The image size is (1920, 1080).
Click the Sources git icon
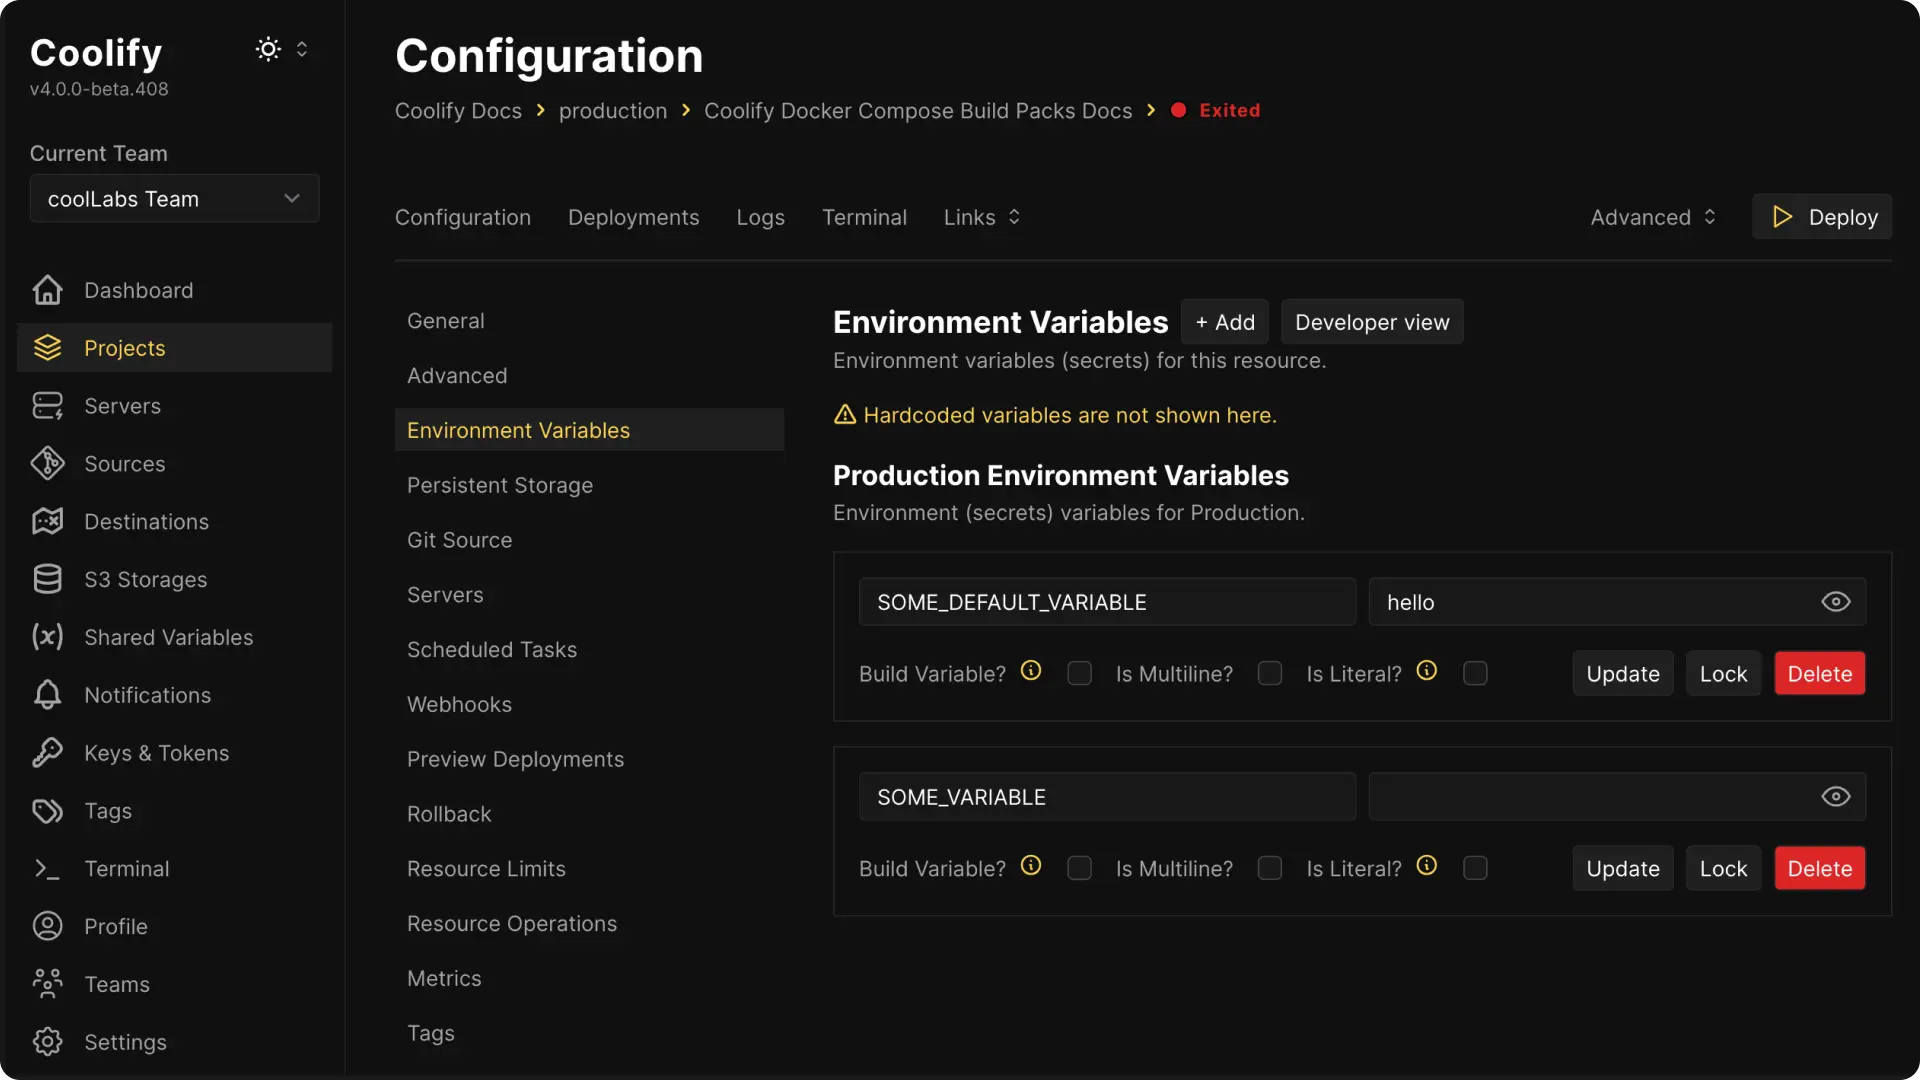(47, 464)
